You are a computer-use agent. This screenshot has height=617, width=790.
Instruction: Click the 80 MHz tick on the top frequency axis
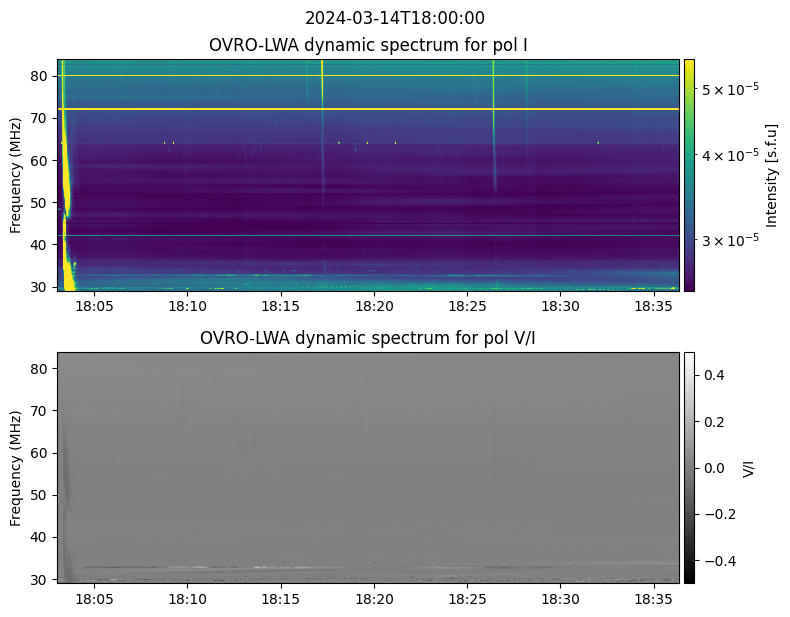(40, 75)
